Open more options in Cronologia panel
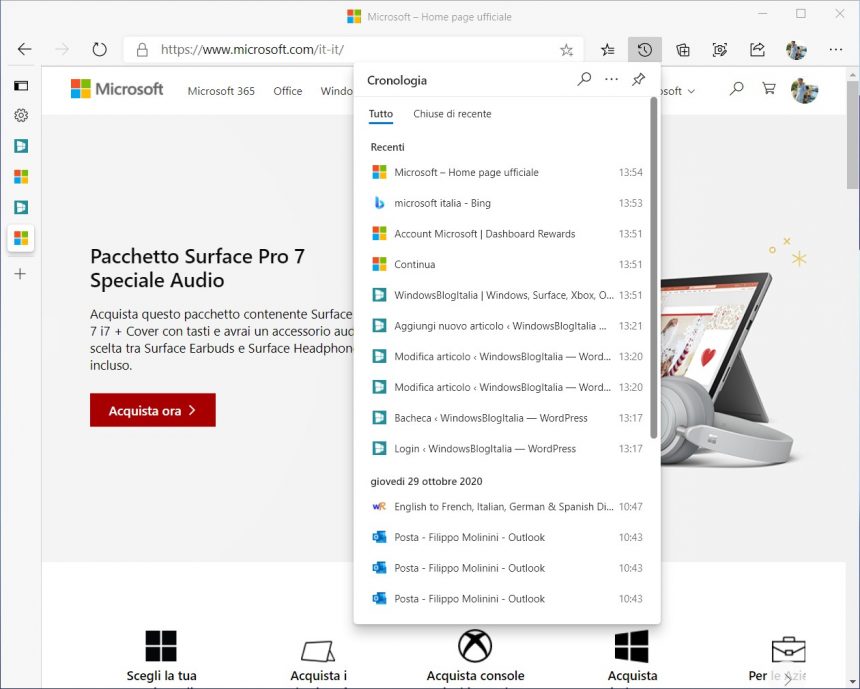Screen dimensions: 860x689 point(611,79)
